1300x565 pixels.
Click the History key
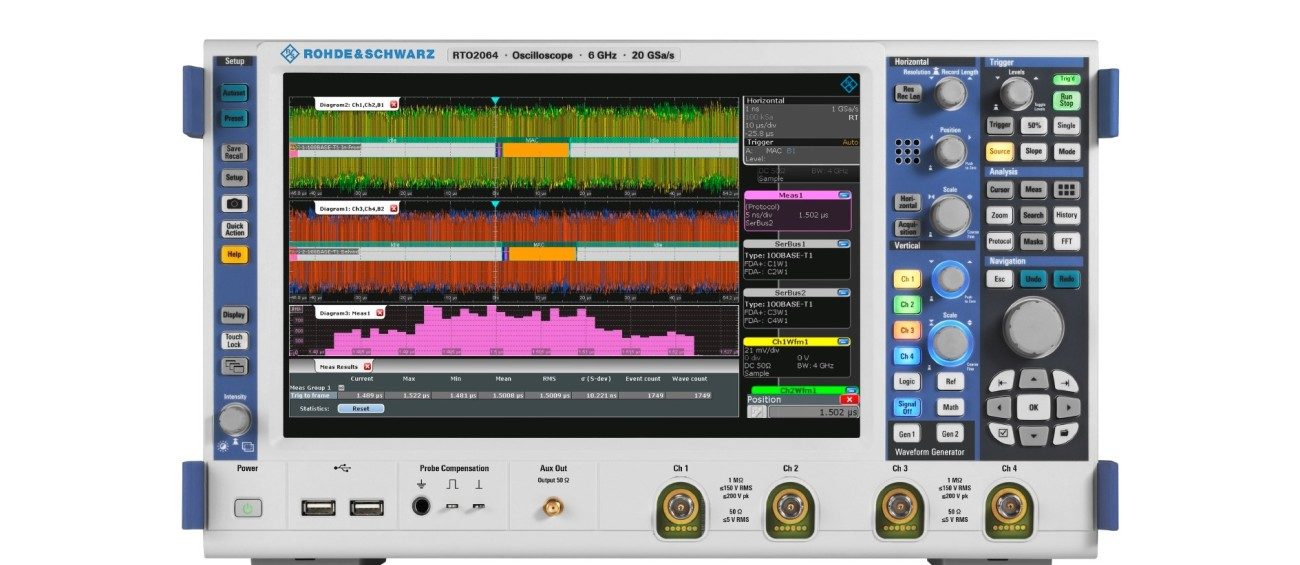pyautogui.click(x=1067, y=215)
